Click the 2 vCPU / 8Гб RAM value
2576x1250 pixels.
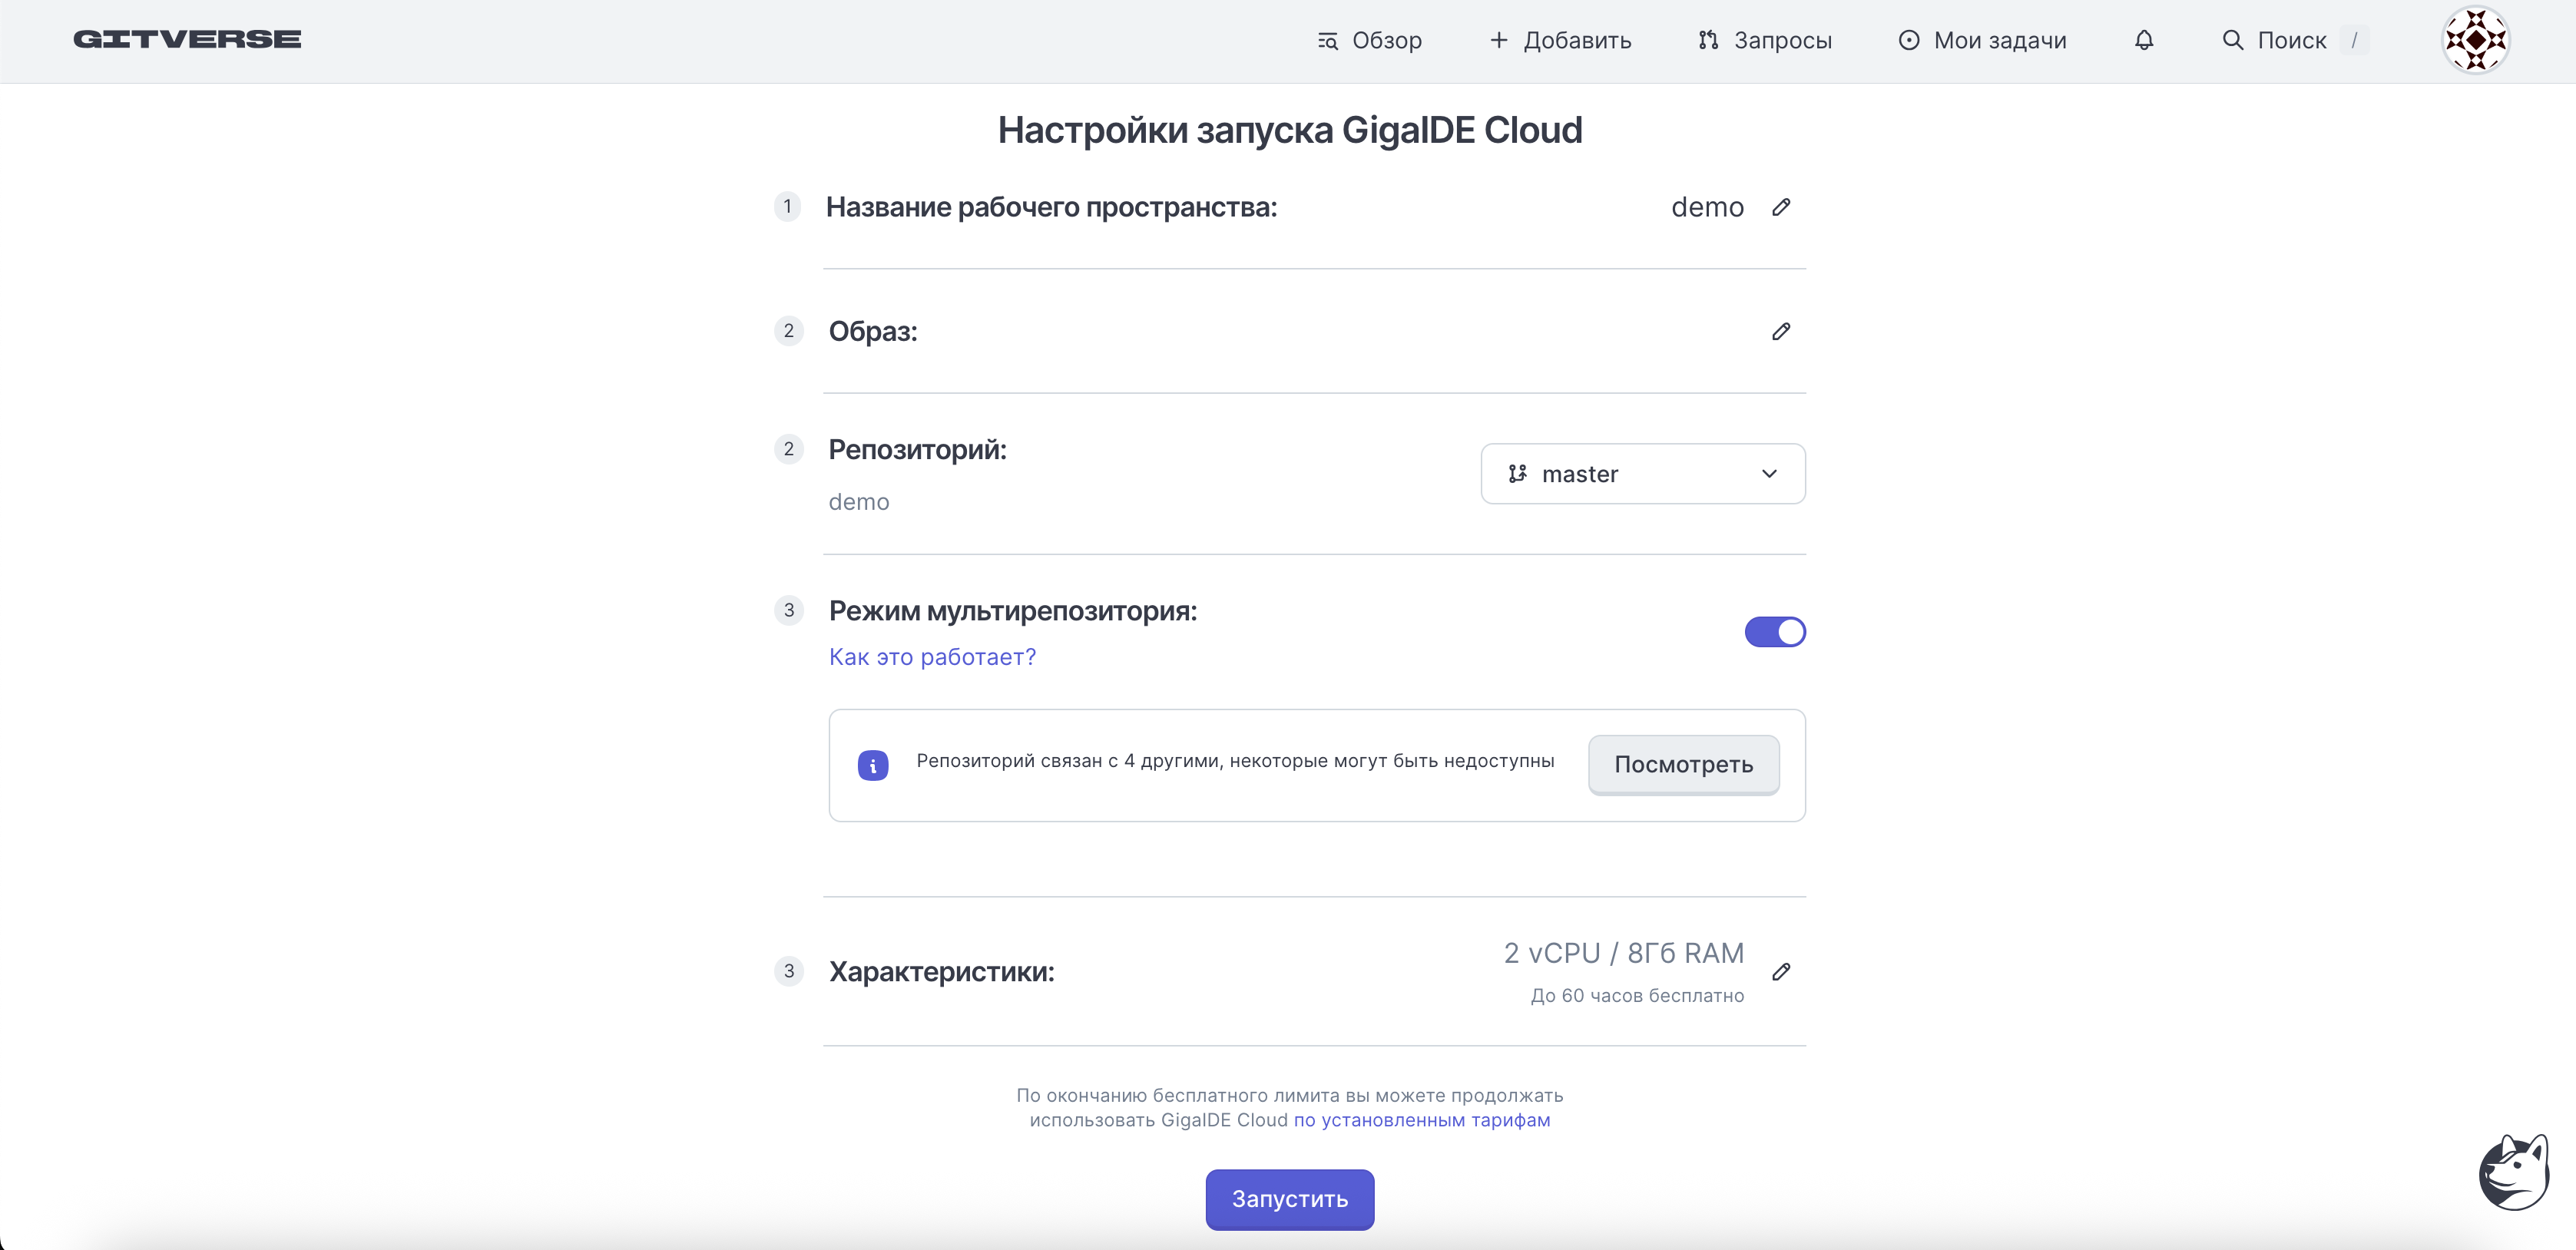click(1624, 953)
